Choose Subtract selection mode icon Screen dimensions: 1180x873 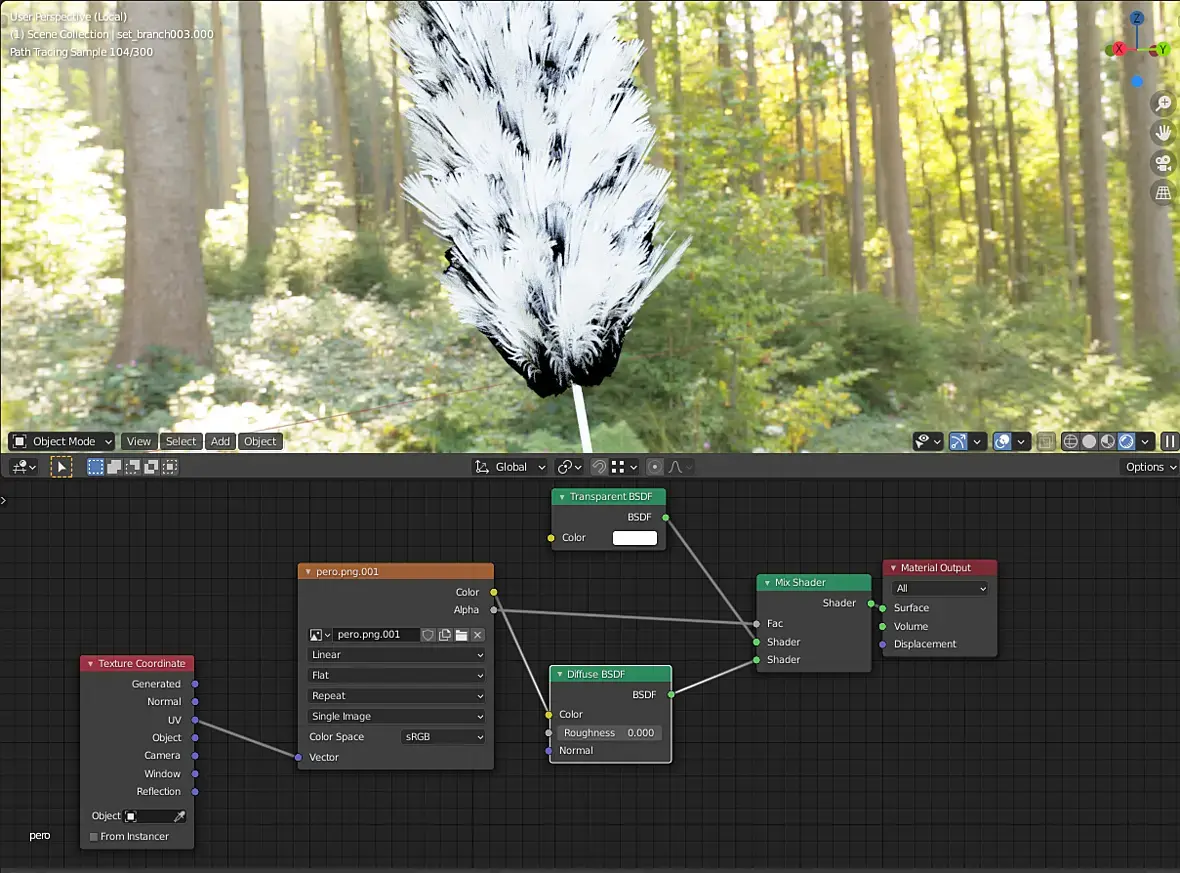click(x=132, y=467)
